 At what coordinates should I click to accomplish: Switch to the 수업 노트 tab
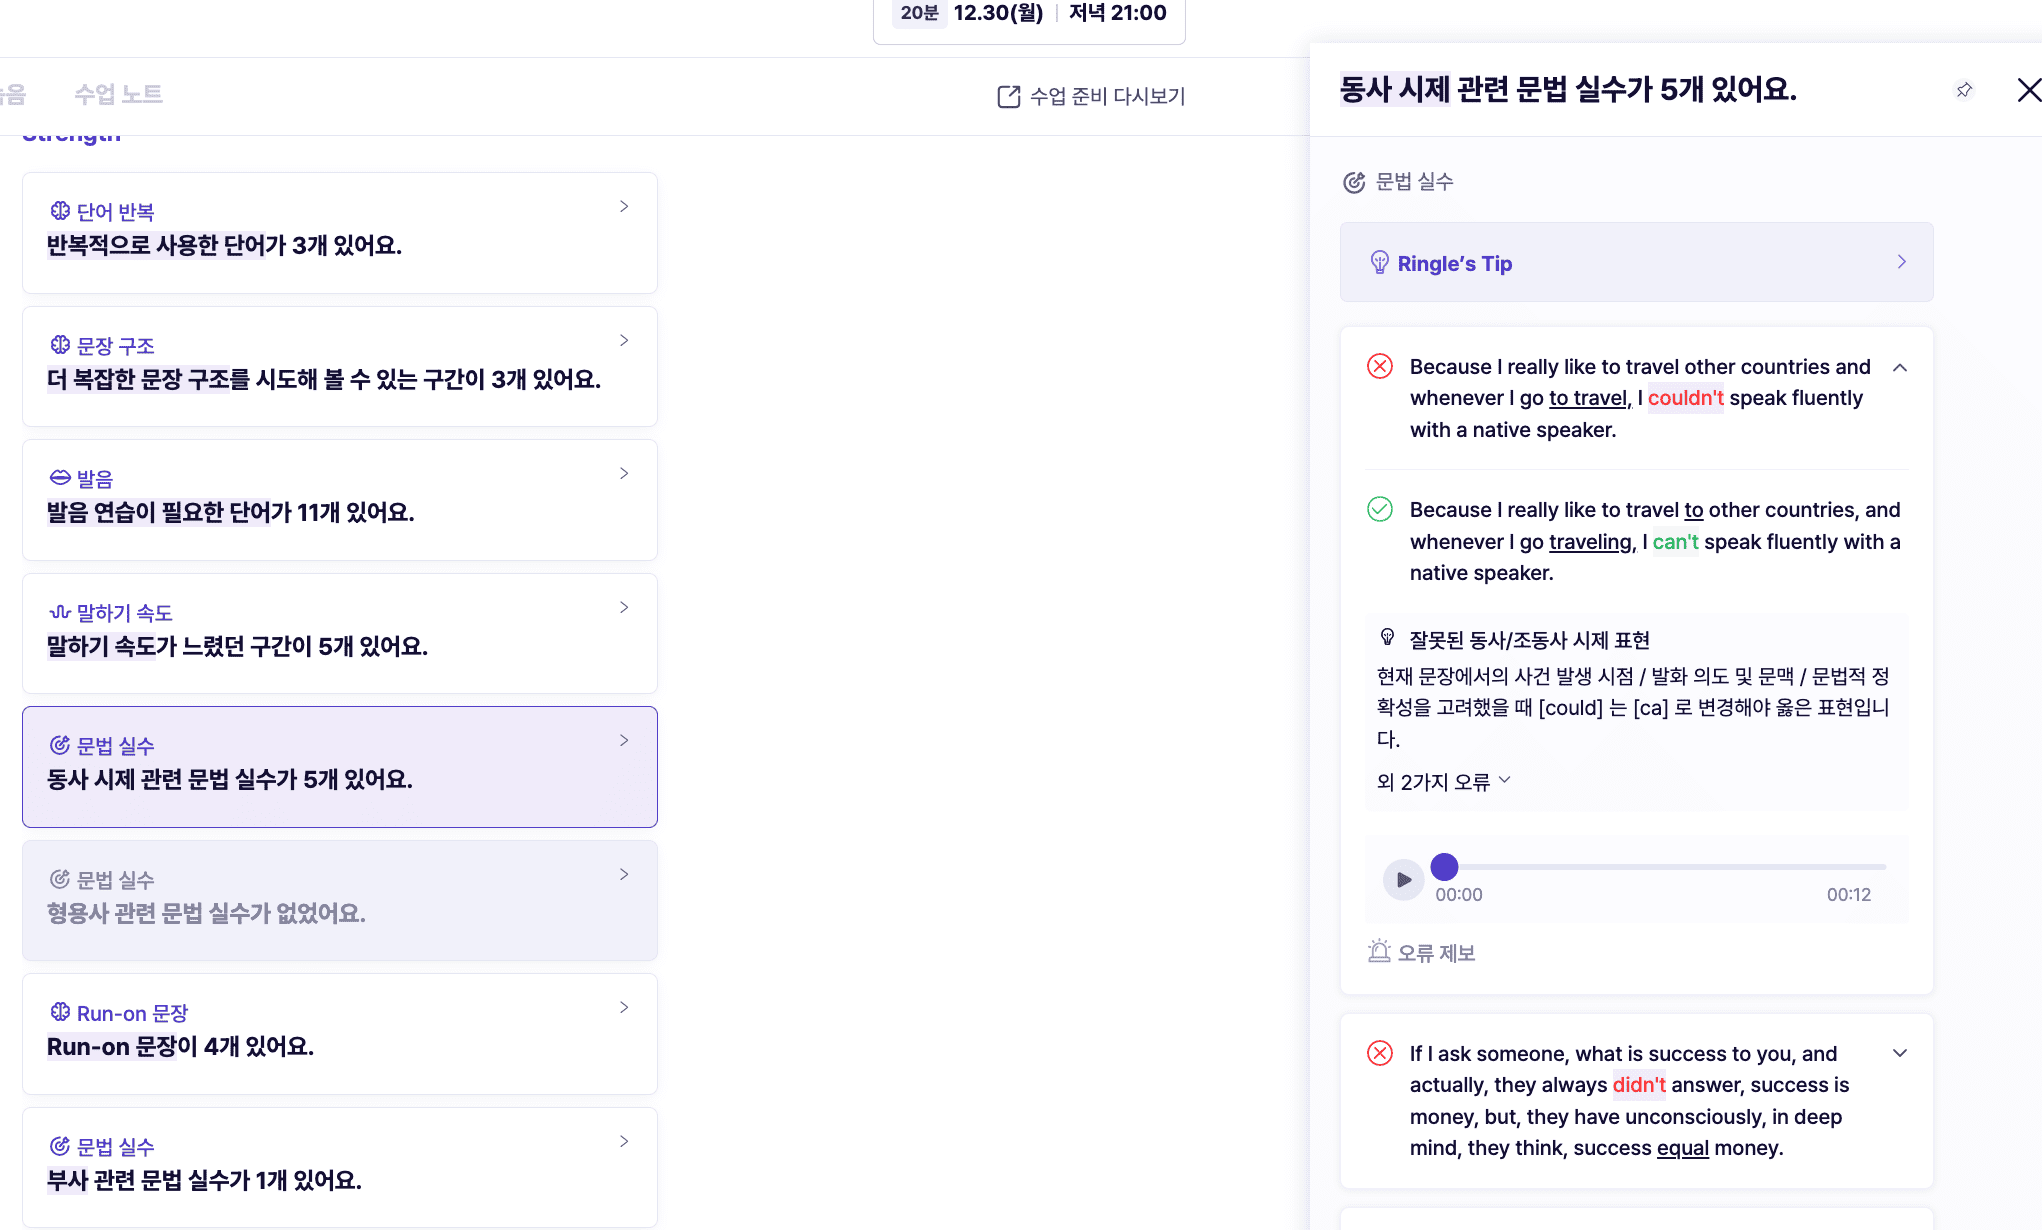118,94
